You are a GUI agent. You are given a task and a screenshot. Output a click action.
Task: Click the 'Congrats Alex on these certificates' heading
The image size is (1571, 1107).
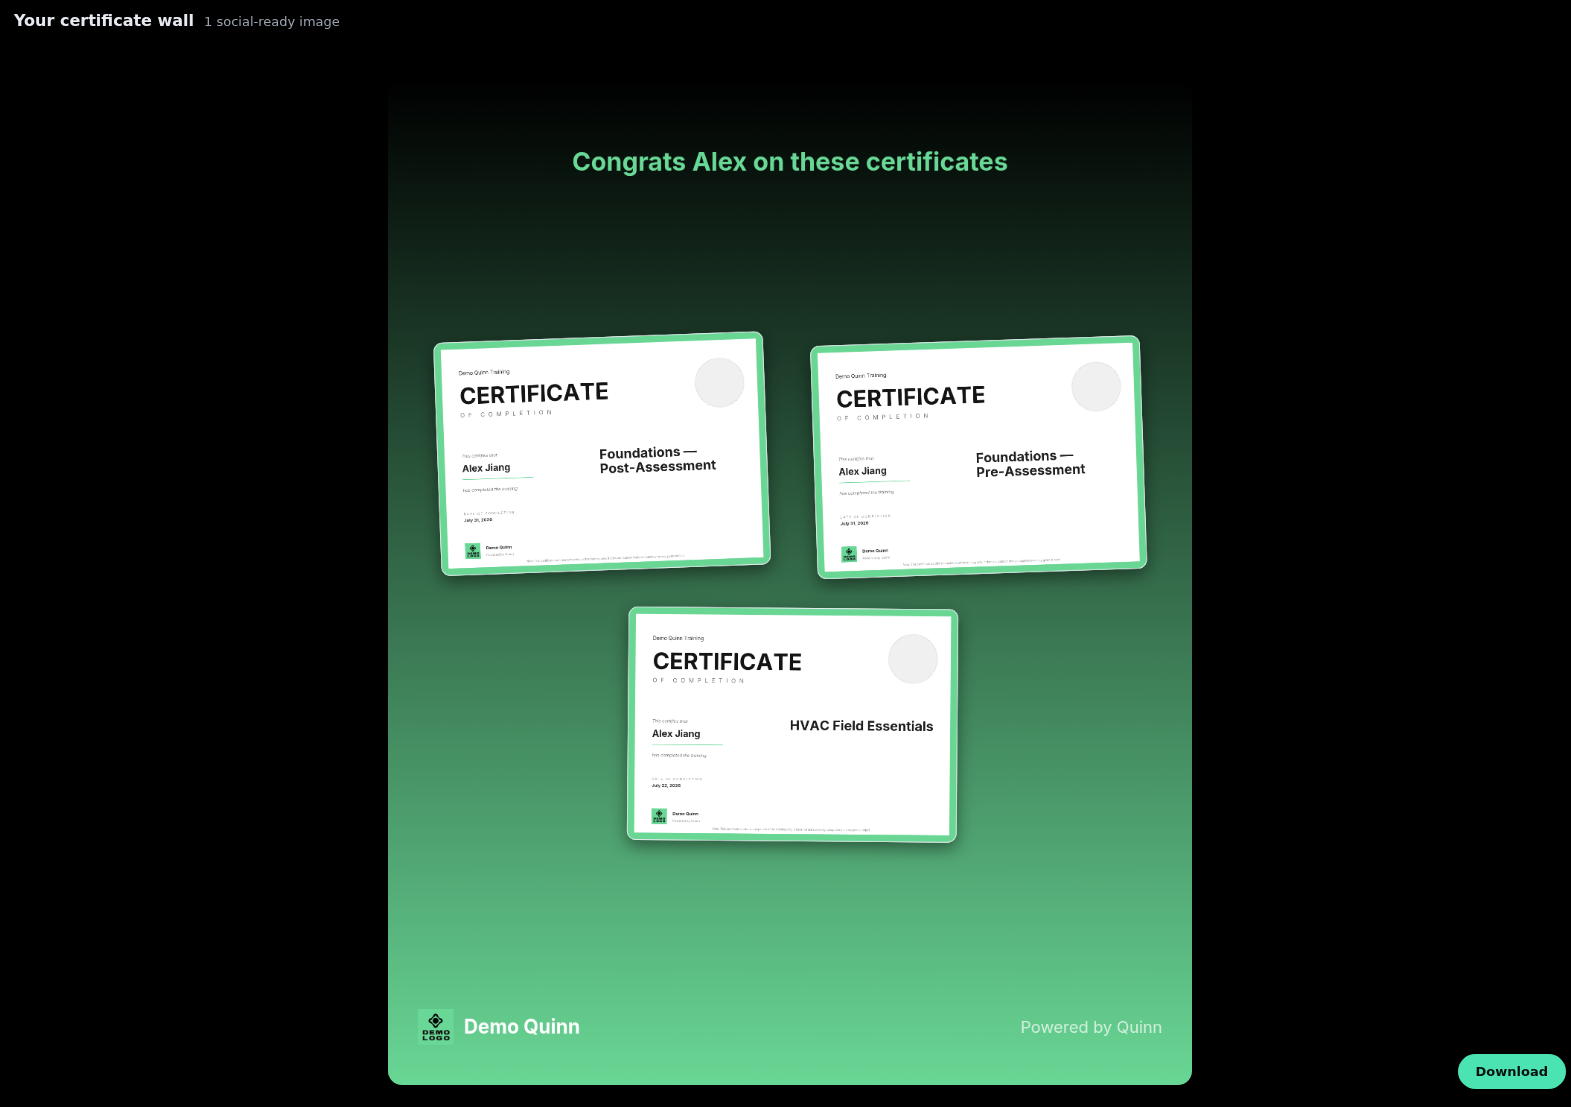point(790,162)
